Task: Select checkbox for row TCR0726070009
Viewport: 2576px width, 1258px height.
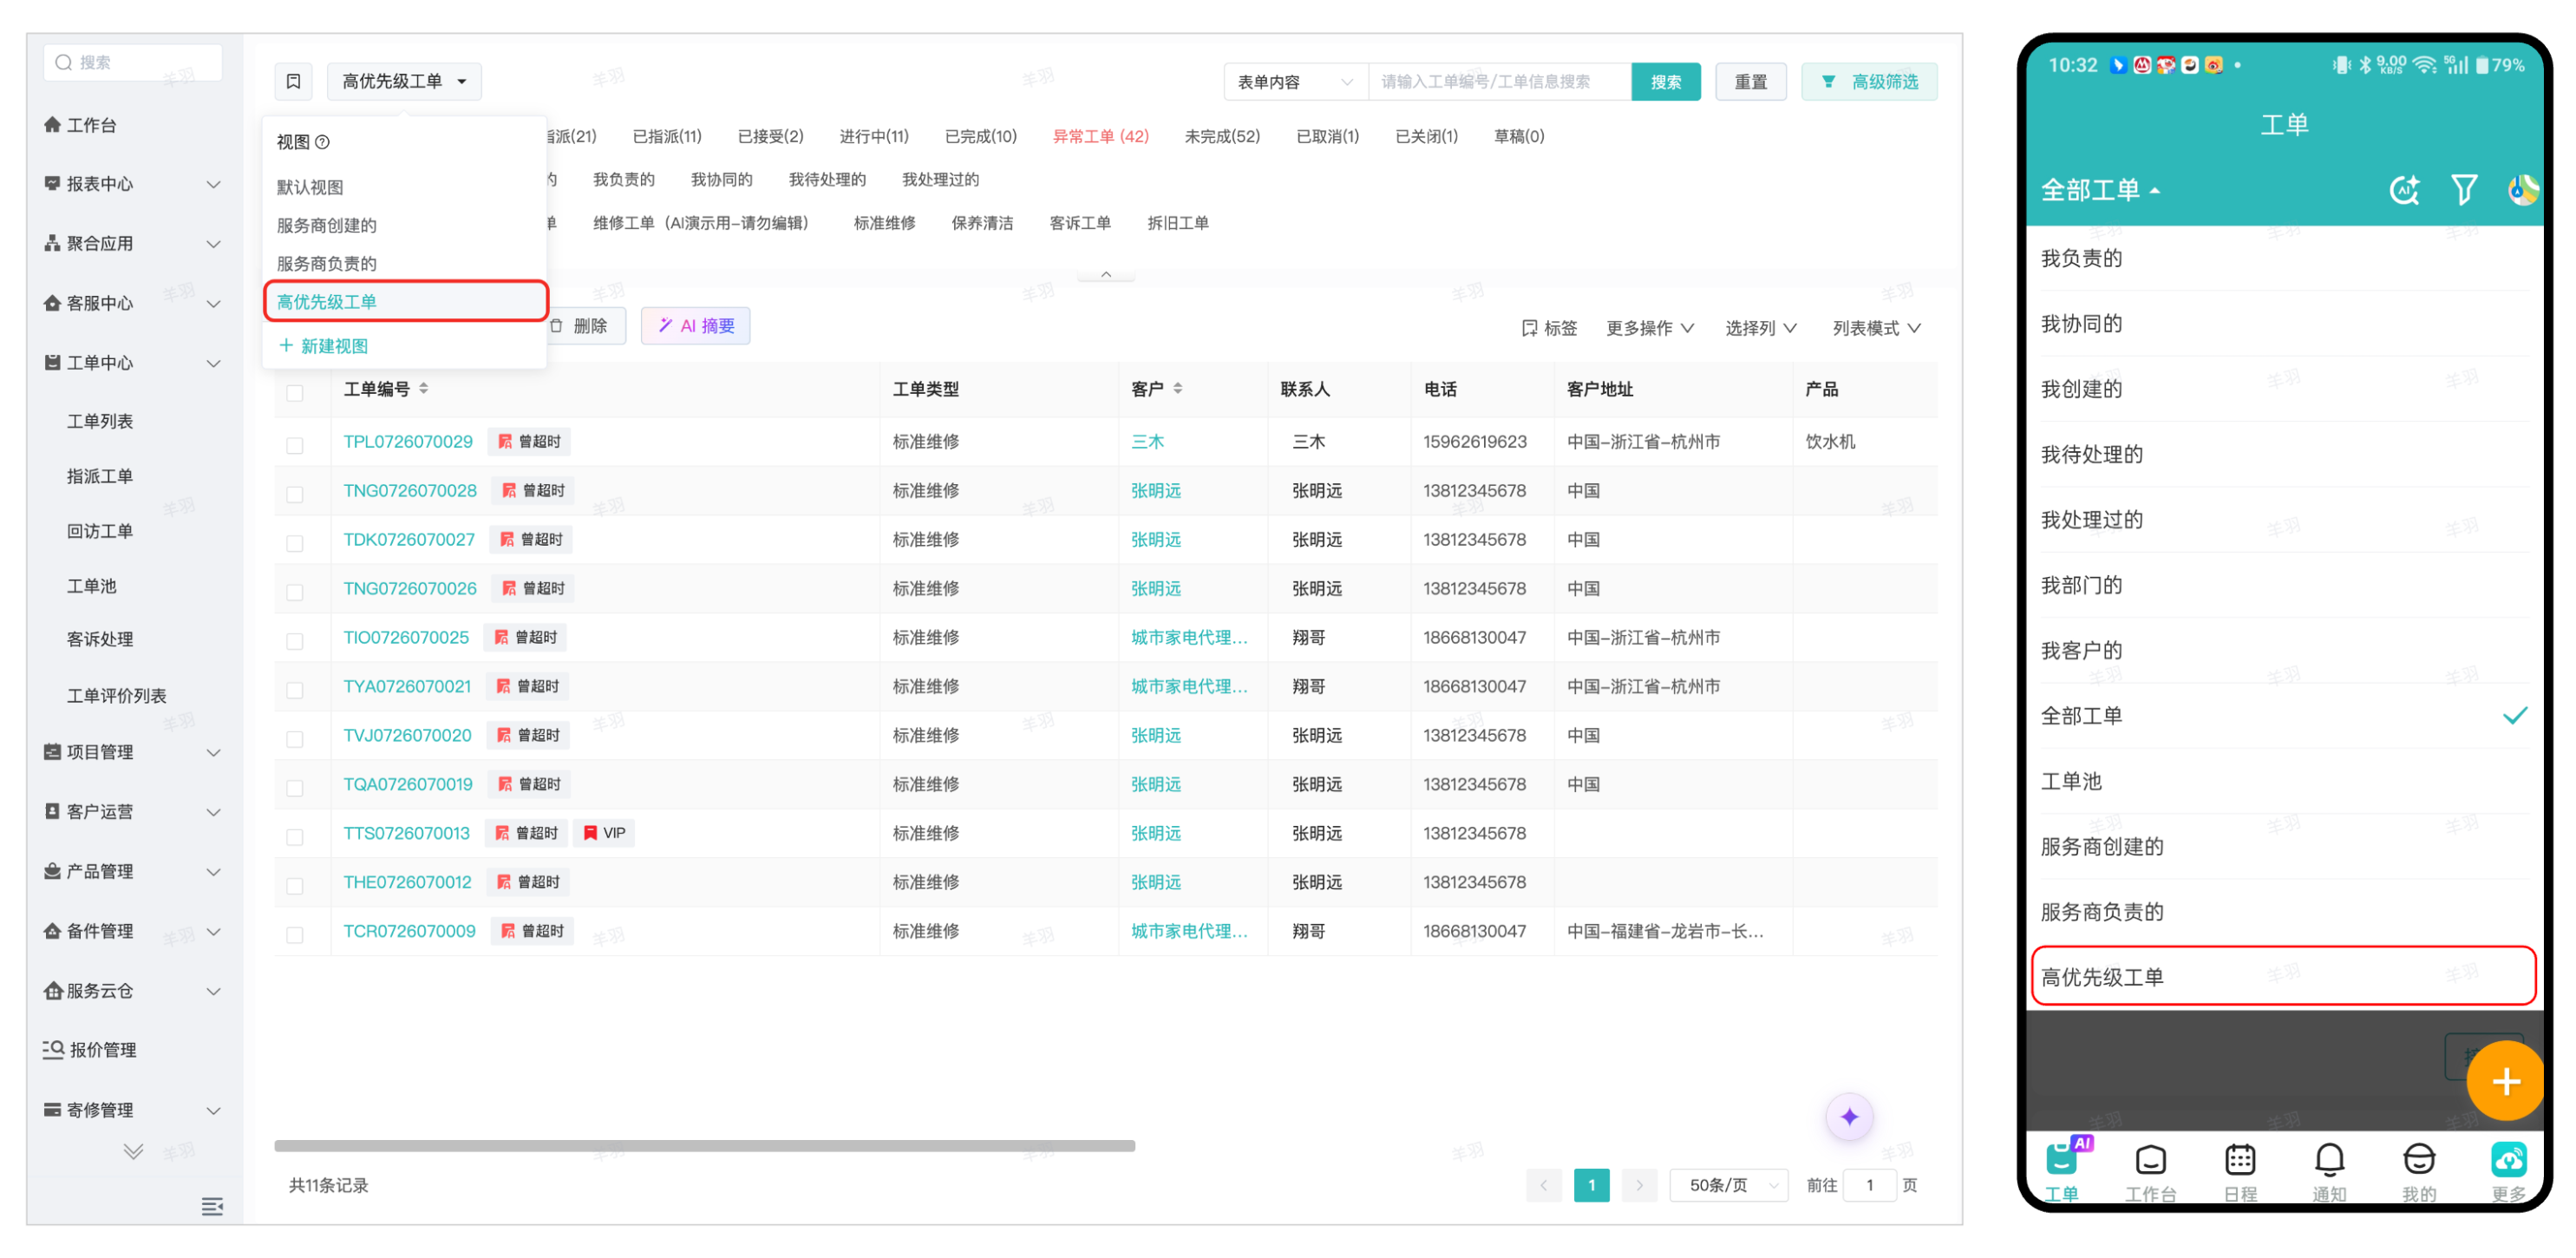Action: point(295,935)
